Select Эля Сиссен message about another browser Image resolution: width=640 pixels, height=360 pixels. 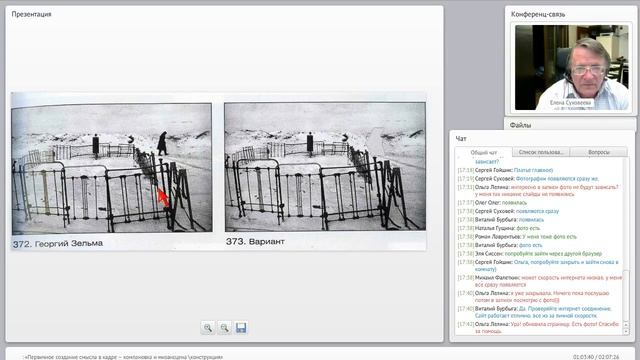529,253
